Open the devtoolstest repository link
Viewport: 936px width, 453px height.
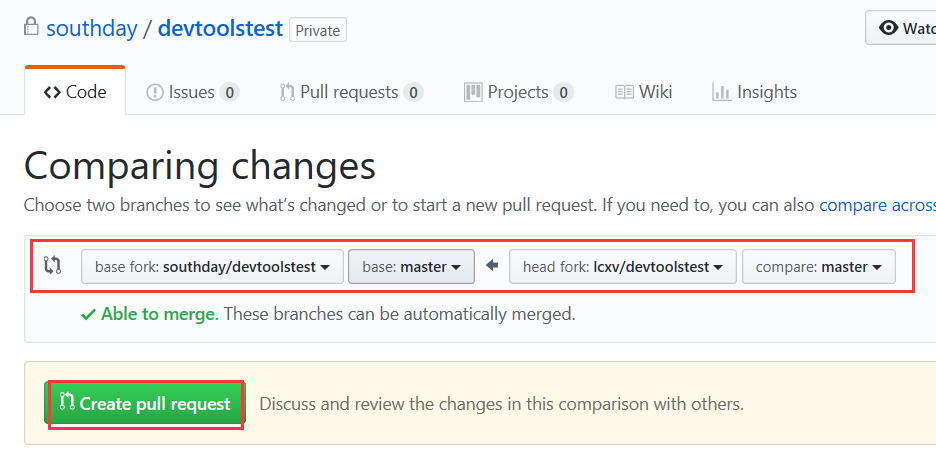(x=220, y=28)
